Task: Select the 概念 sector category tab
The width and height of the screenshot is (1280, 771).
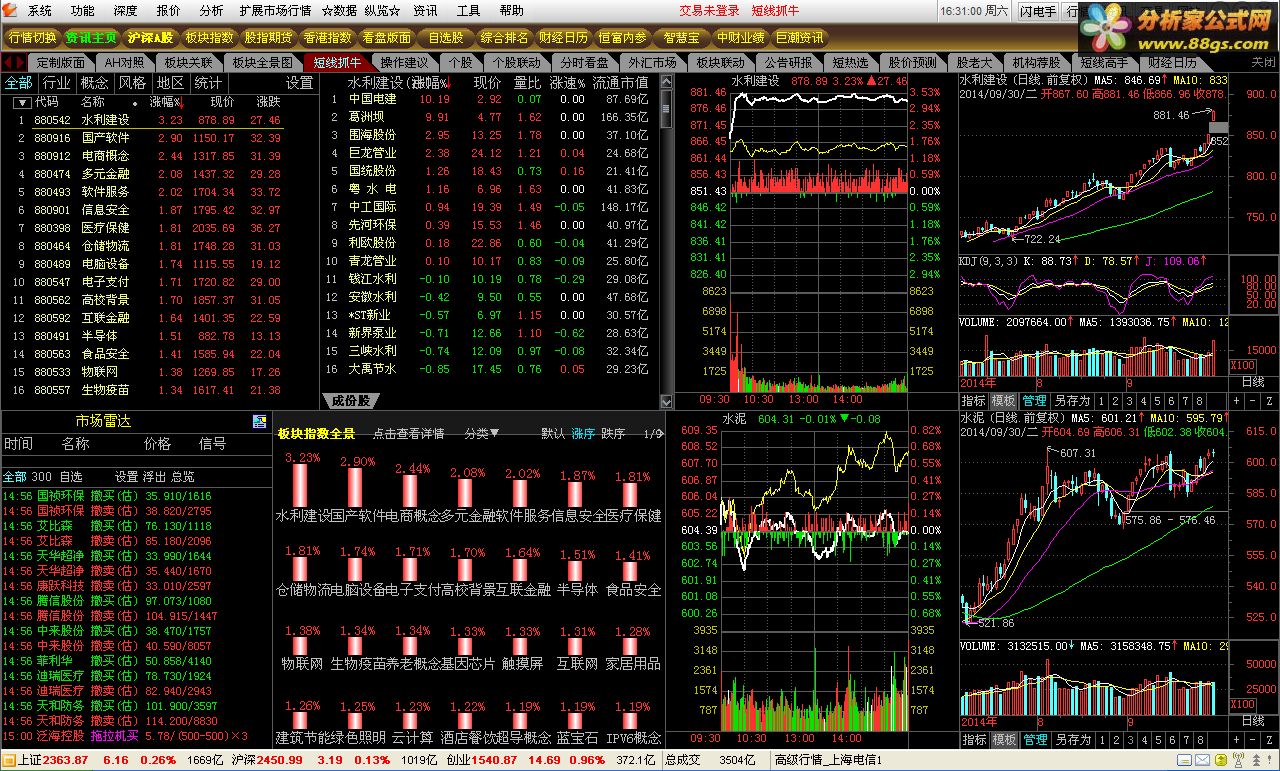Action: pos(95,82)
